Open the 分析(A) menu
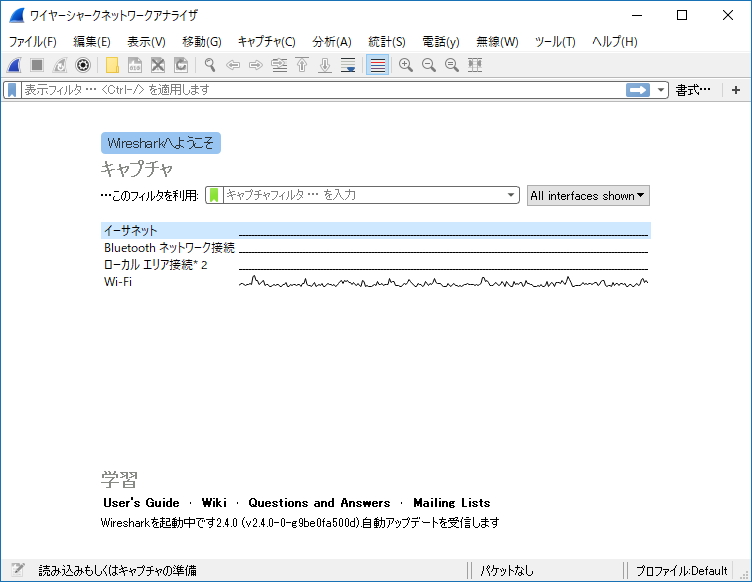752x582 pixels. pyautogui.click(x=332, y=42)
